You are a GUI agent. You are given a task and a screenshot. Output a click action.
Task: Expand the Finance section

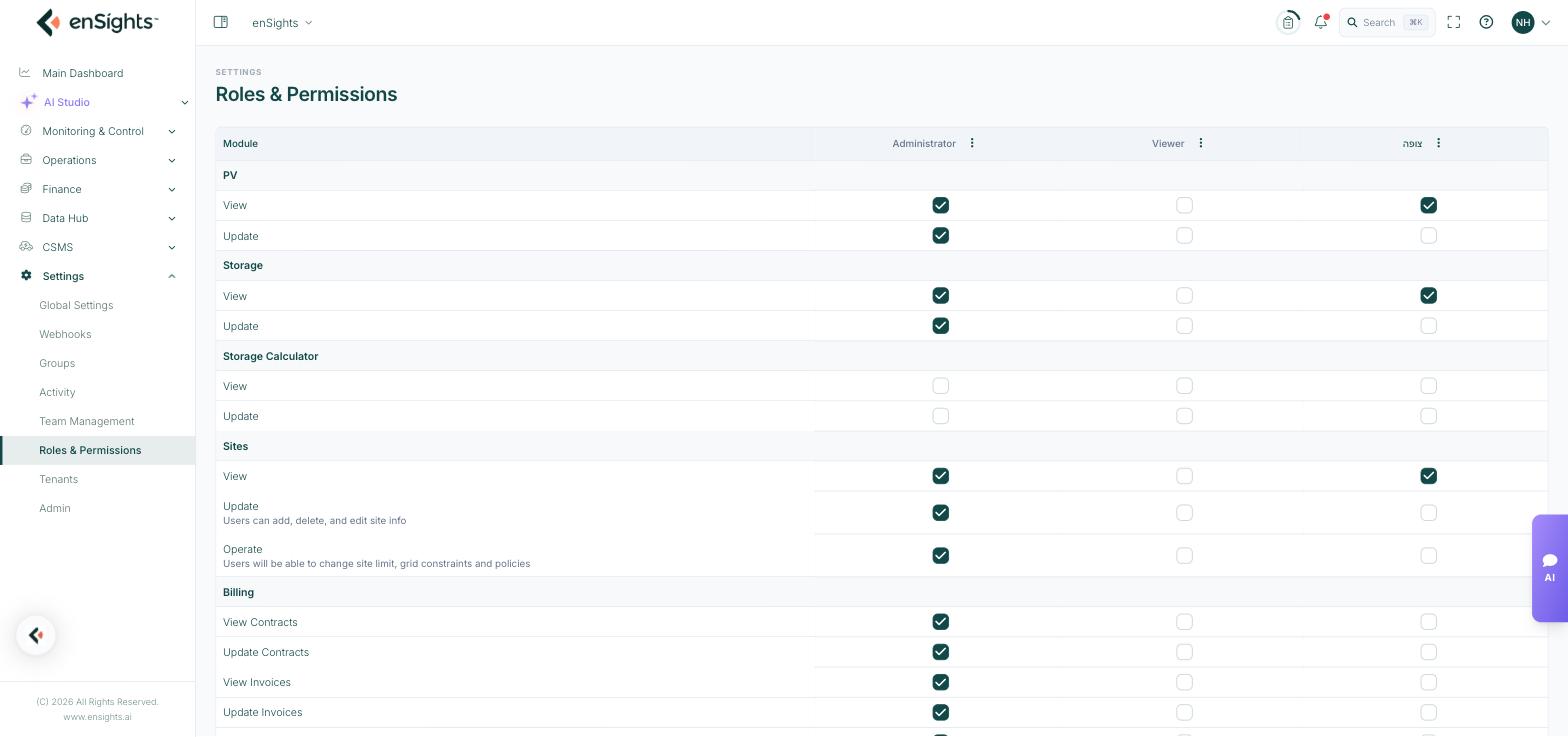tap(172, 189)
